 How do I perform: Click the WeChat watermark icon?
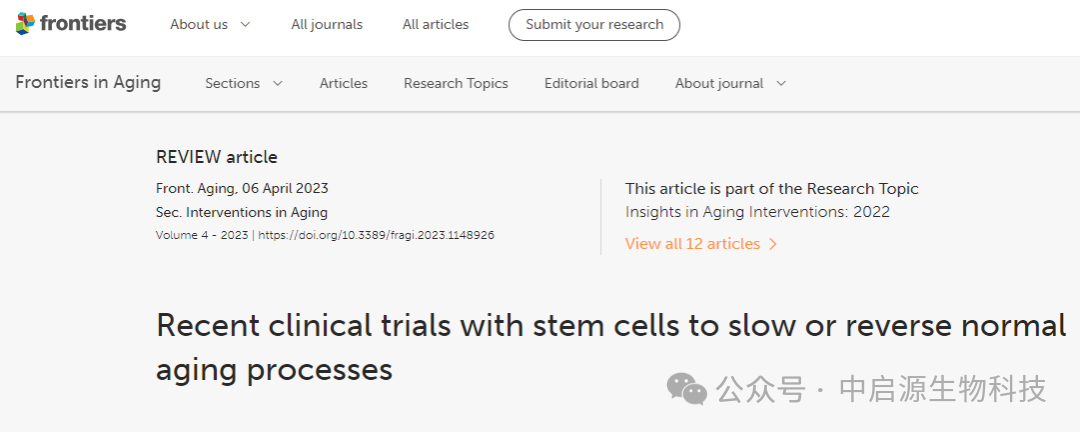pos(687,389)
